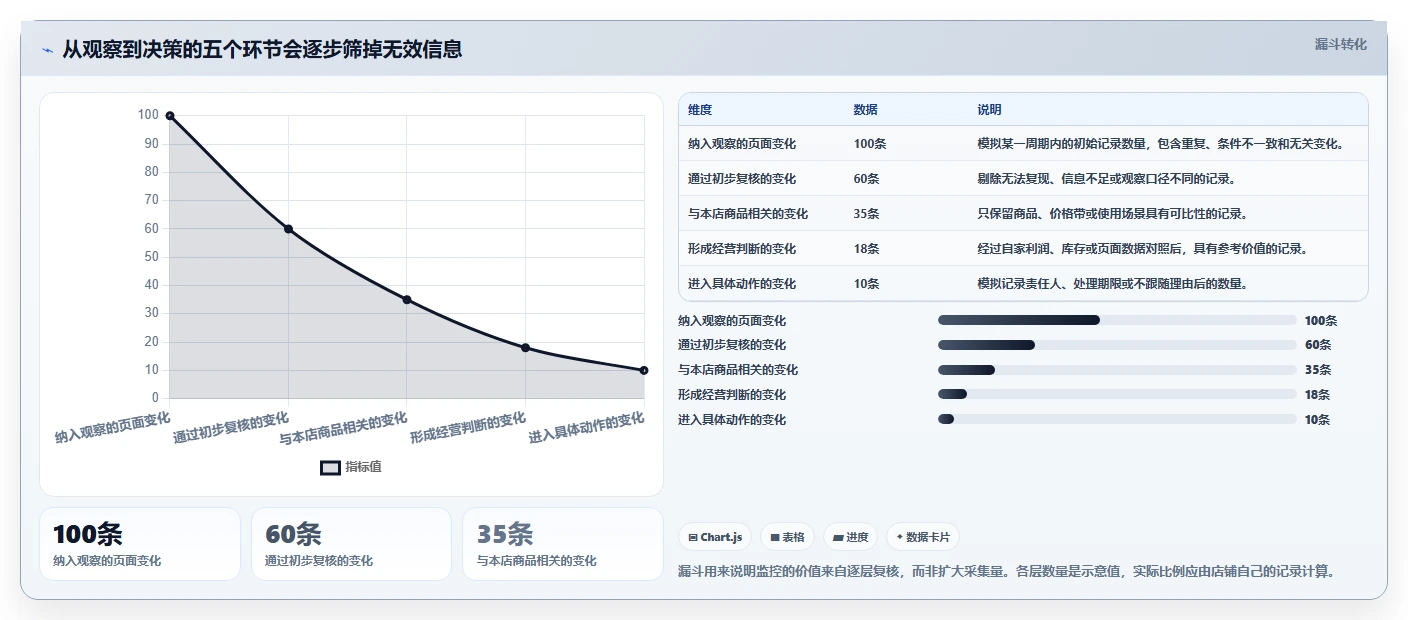Click the 指标值 legend swatch box
The image size is (1408, 620).
click(331, 467)
